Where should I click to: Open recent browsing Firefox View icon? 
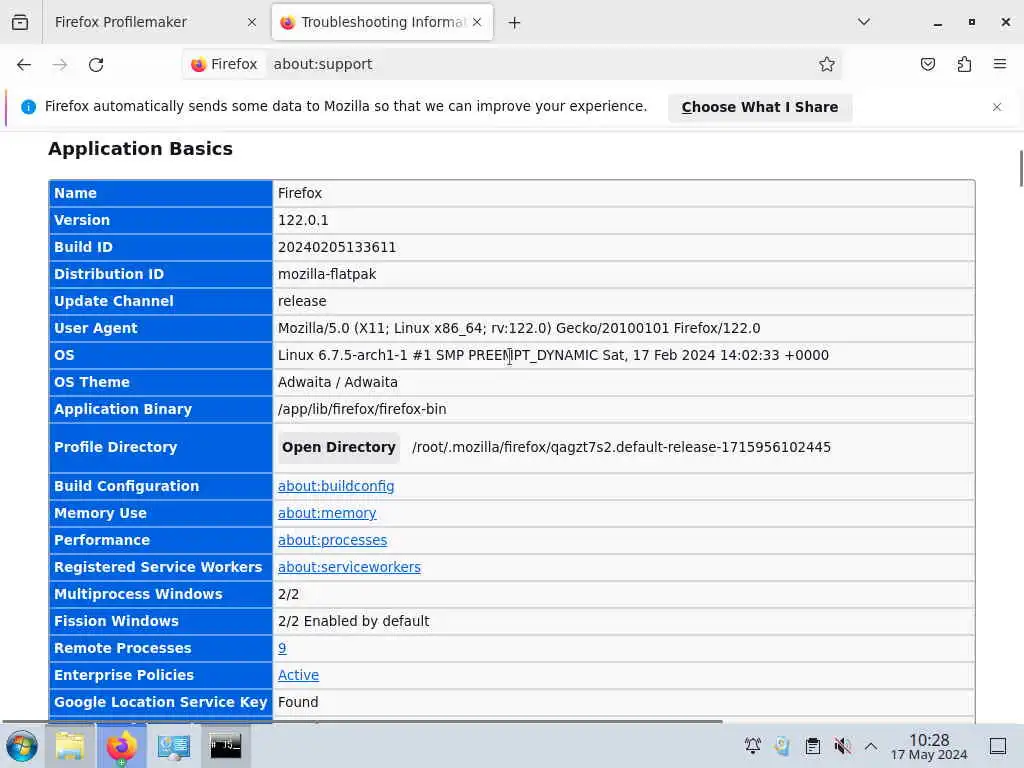20,22
